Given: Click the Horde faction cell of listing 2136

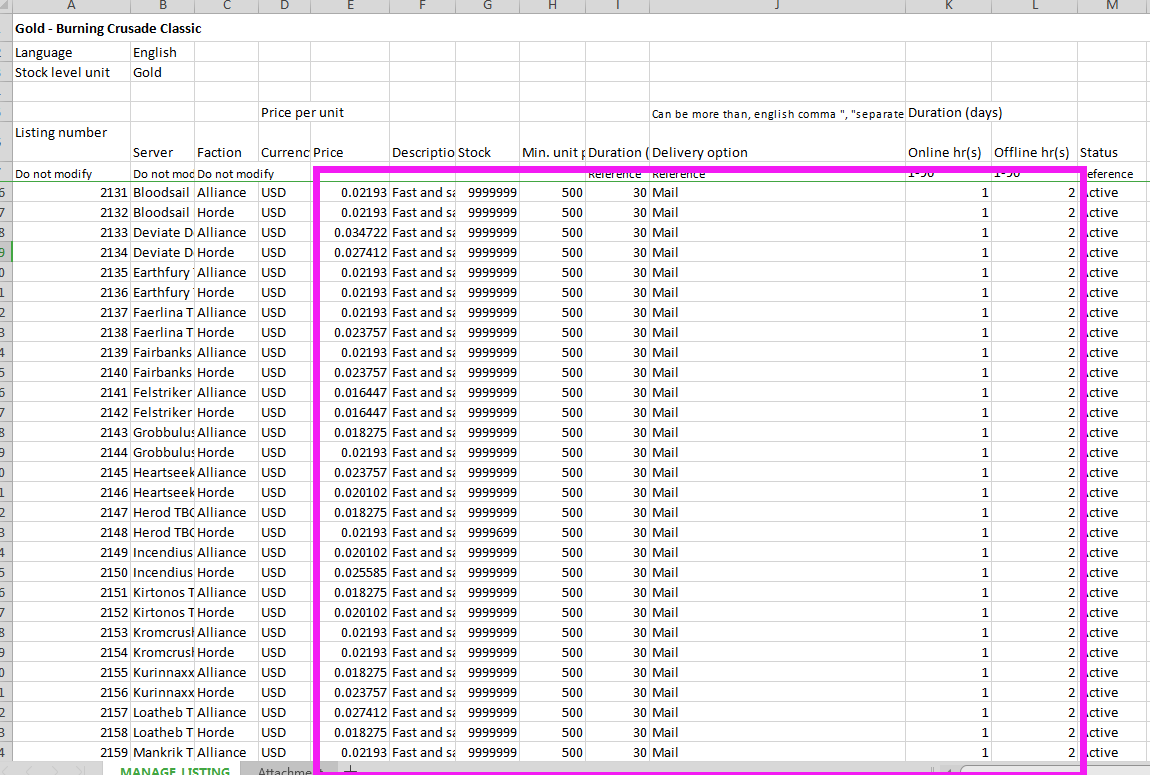Looking at the screenshot, I should pyautogui.click(x=226, y=293).
